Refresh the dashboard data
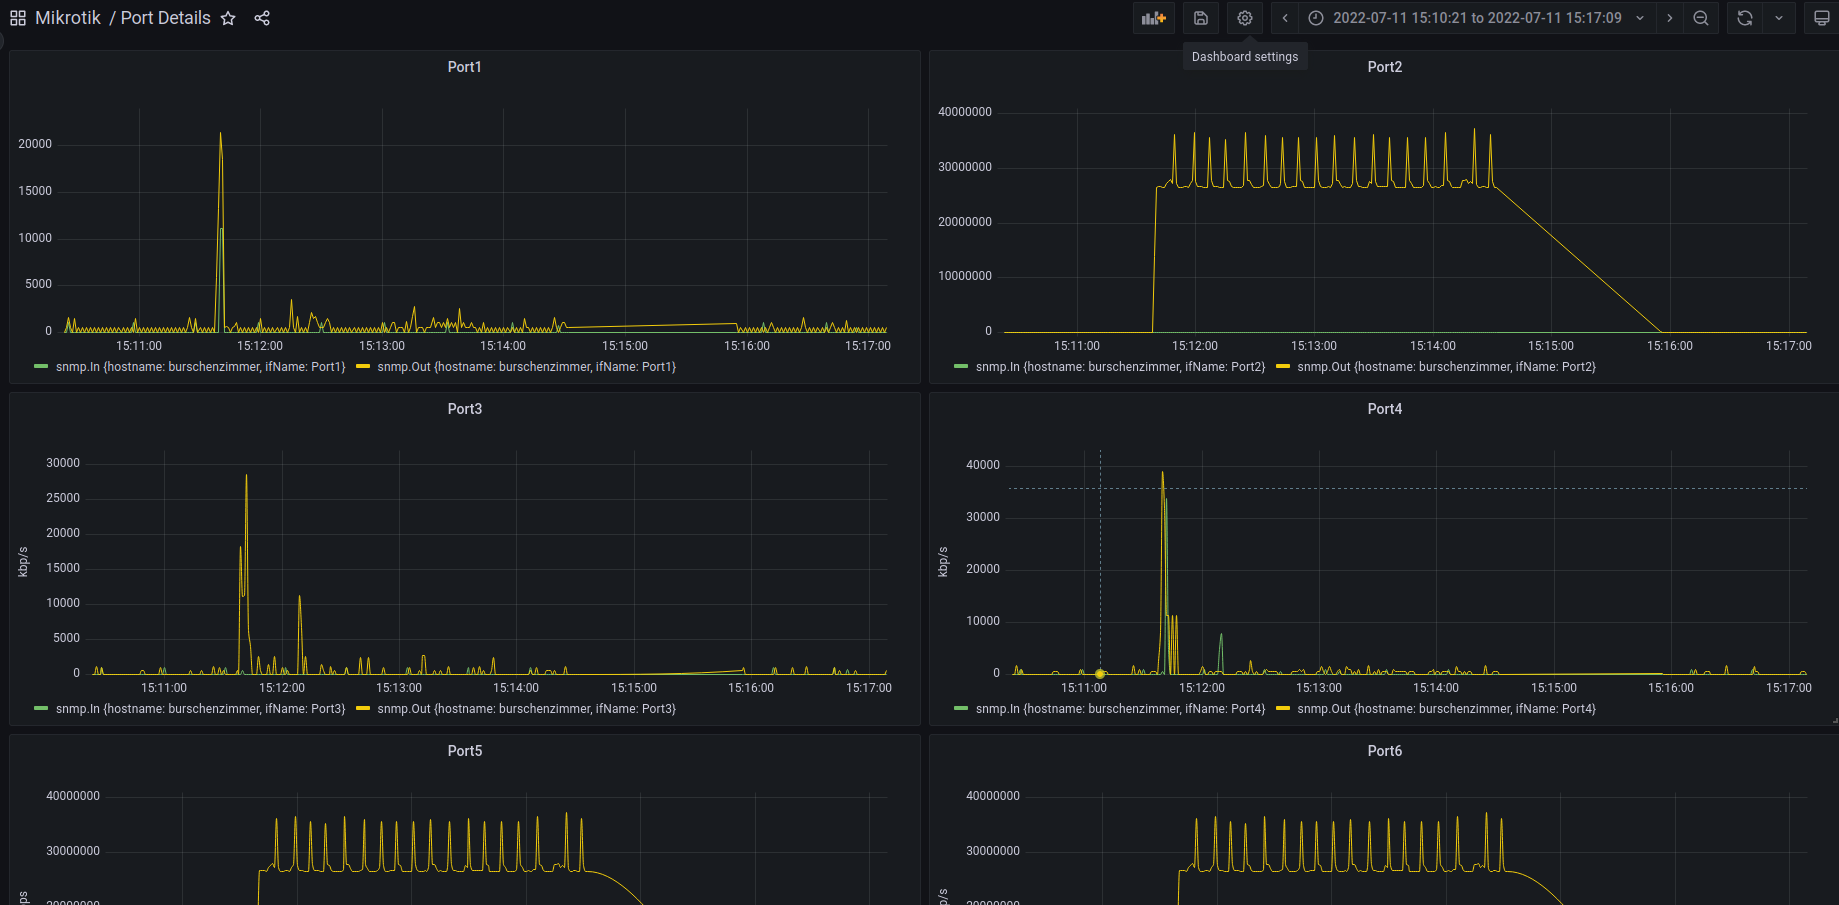This screenshot has height=905, width=1839. (1743, 18)
